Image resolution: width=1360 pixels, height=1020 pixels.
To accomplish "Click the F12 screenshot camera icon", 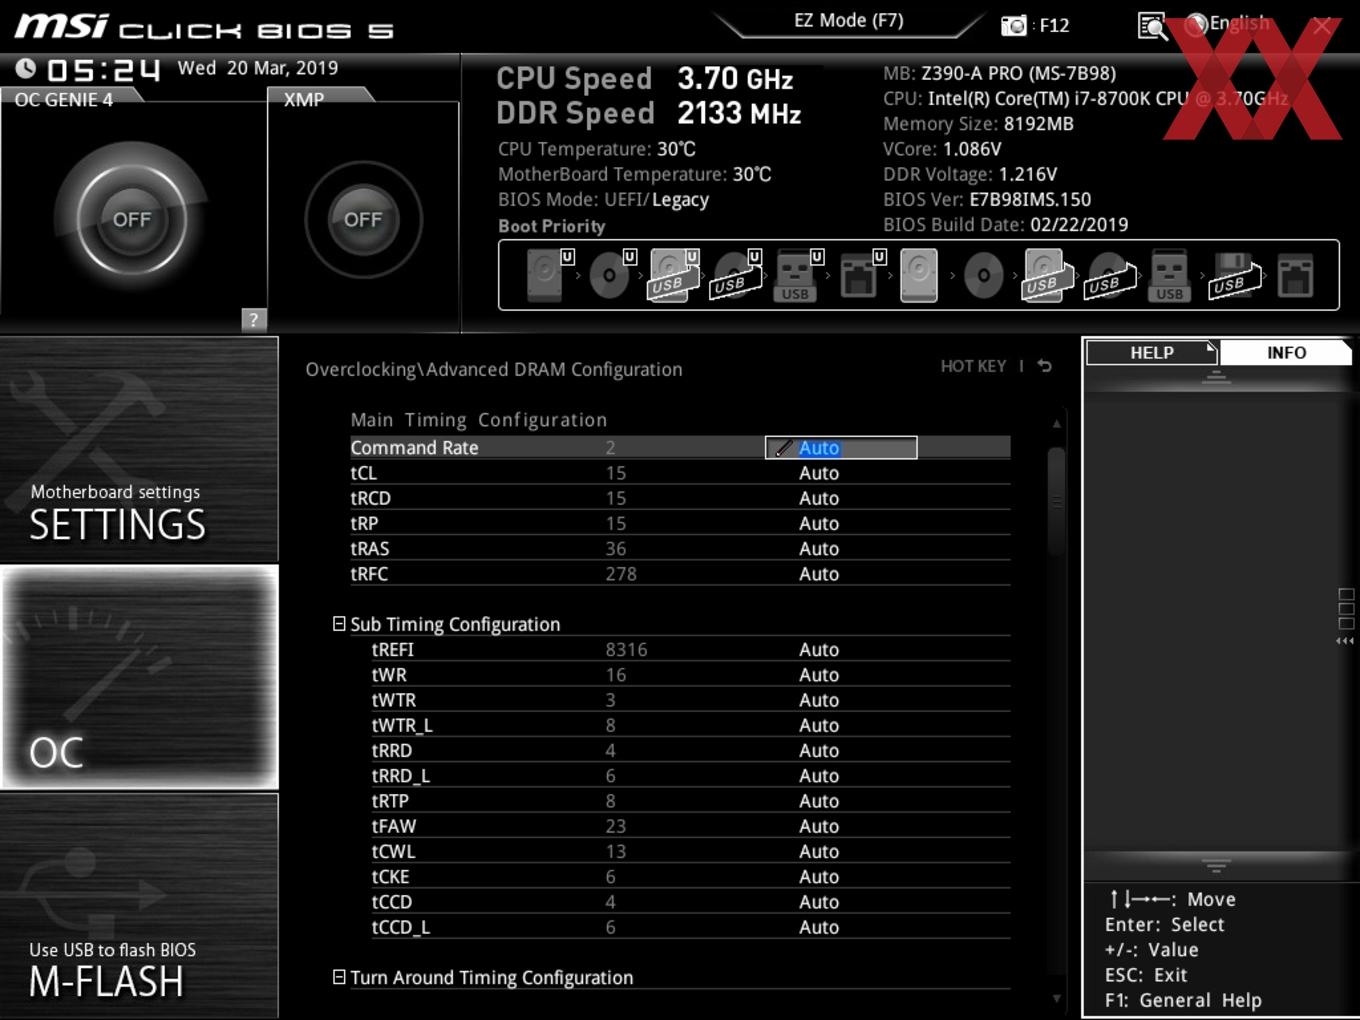I will pos(1014,26).
